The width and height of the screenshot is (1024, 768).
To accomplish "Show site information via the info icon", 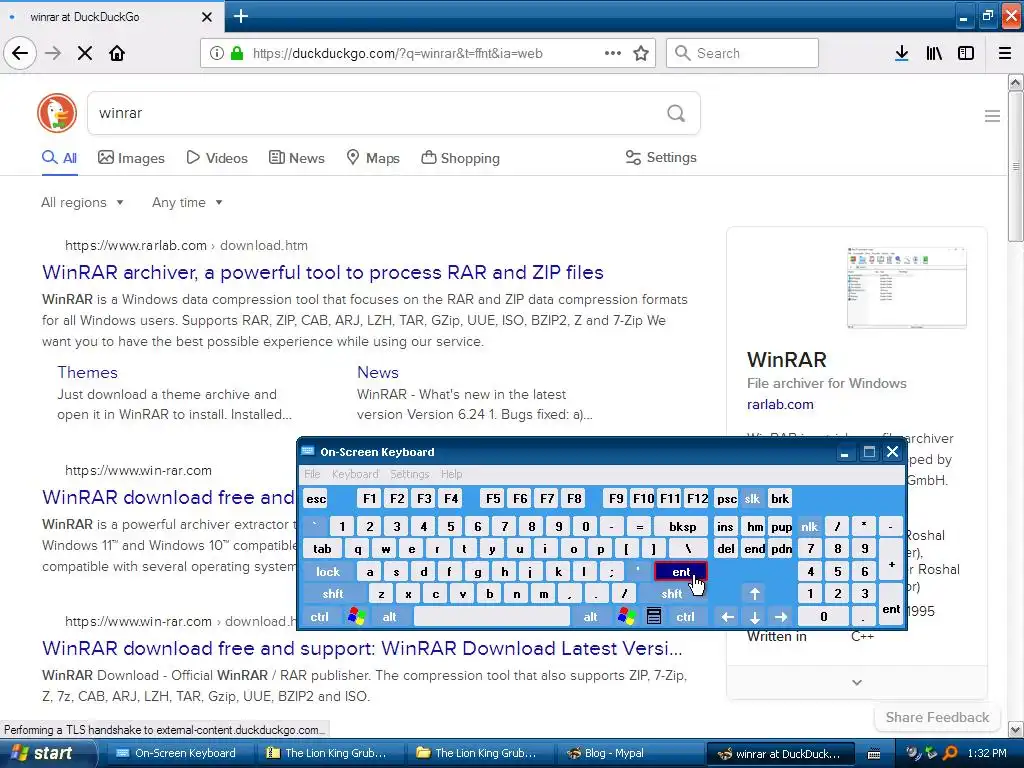I will pyautogui.click(x=217, y=54).
